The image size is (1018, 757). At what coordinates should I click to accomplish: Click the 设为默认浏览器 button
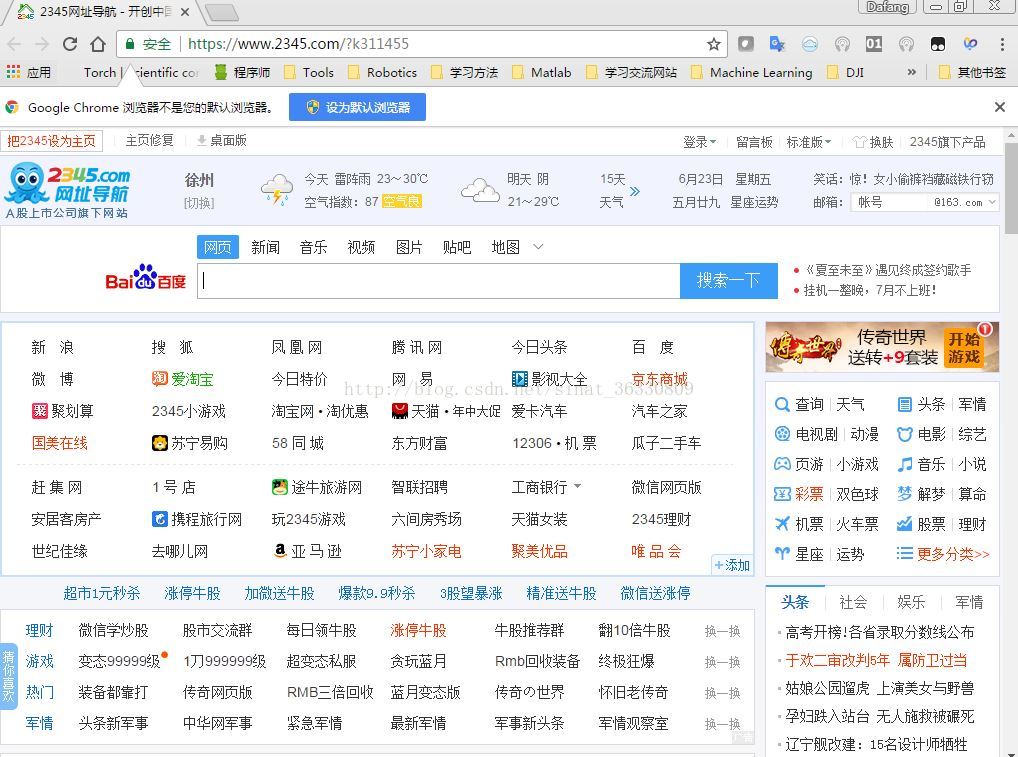tap(357, 107)
